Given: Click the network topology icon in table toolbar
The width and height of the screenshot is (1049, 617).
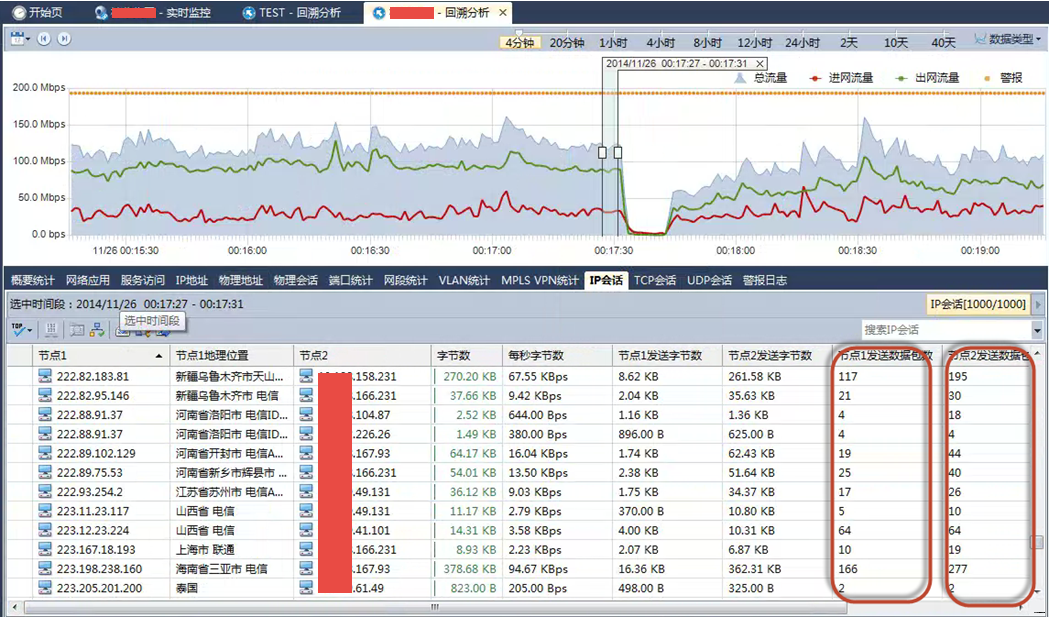Looking at the screenshot, I should coord(97,329).
